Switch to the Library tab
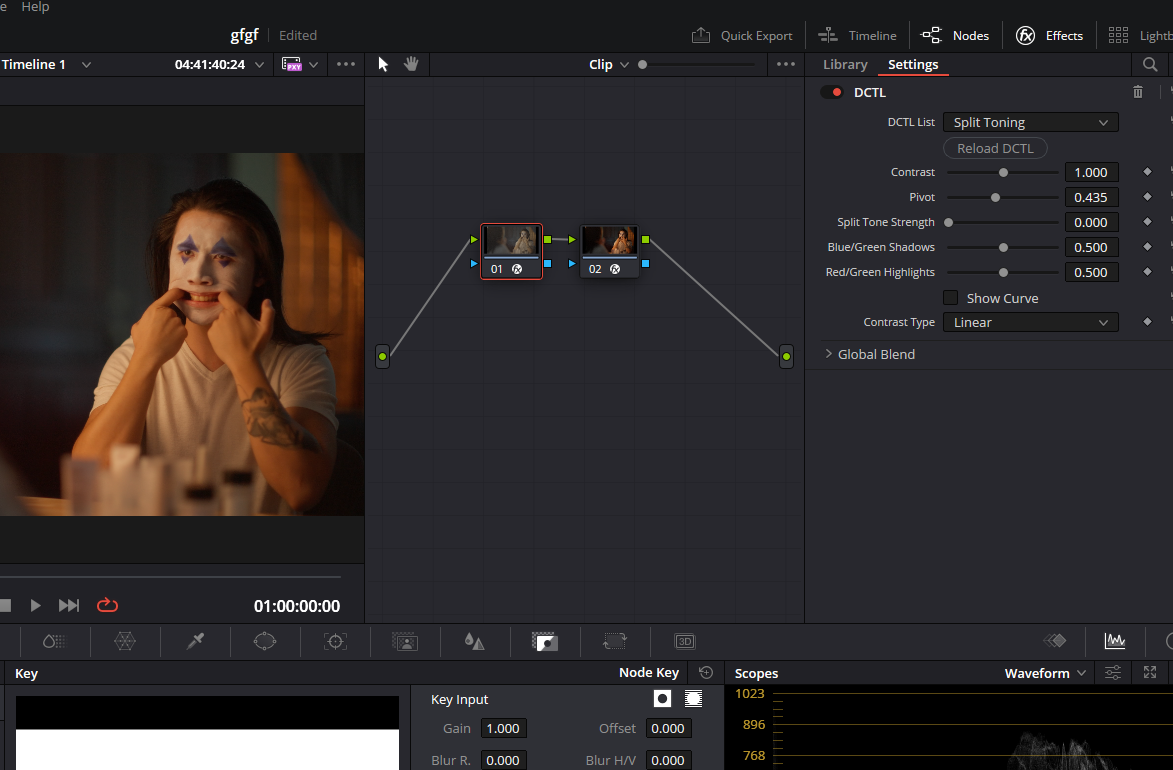Screen dimensions: 1173x770 point(845,63)
